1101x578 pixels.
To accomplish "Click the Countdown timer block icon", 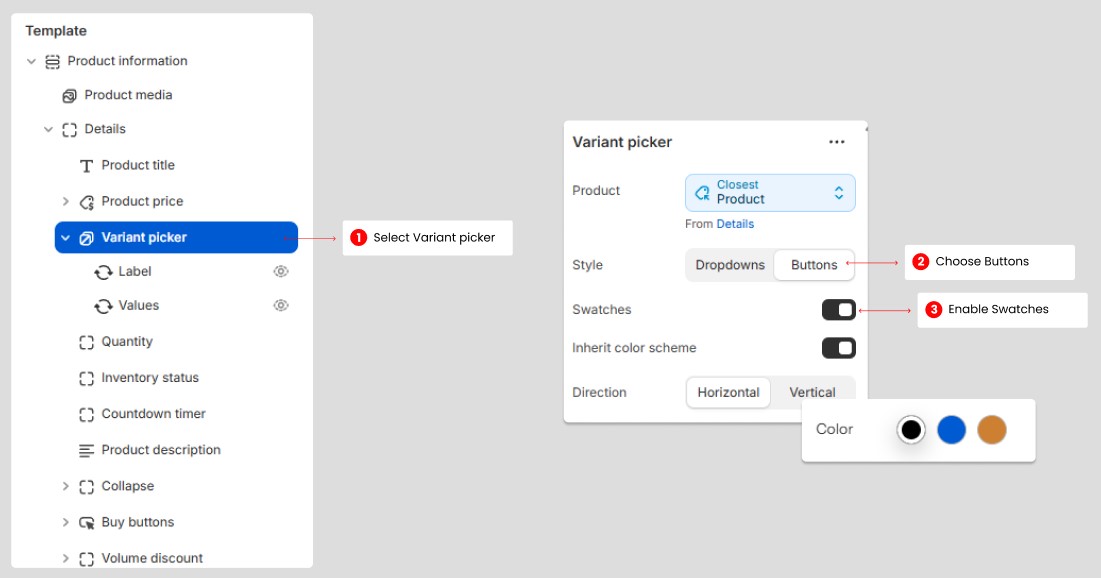I will 86,414.
